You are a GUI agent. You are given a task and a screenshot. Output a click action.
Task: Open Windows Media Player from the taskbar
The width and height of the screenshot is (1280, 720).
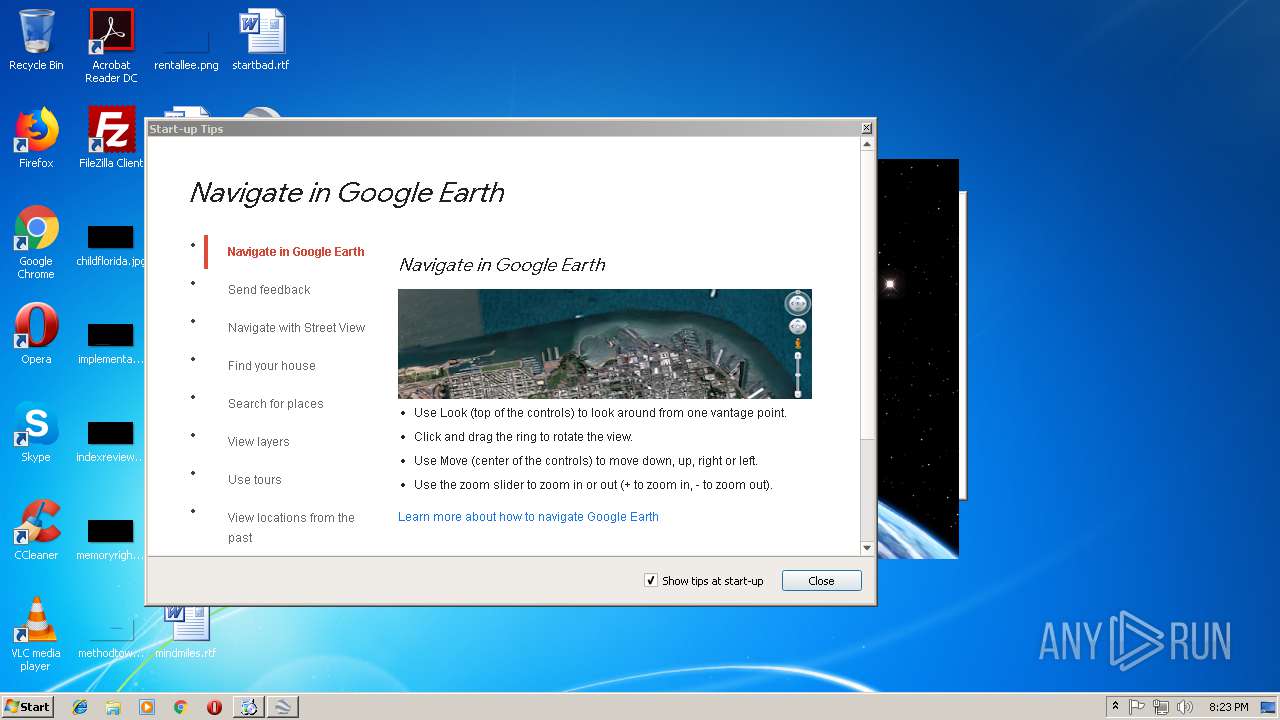[x=147, y=707]
